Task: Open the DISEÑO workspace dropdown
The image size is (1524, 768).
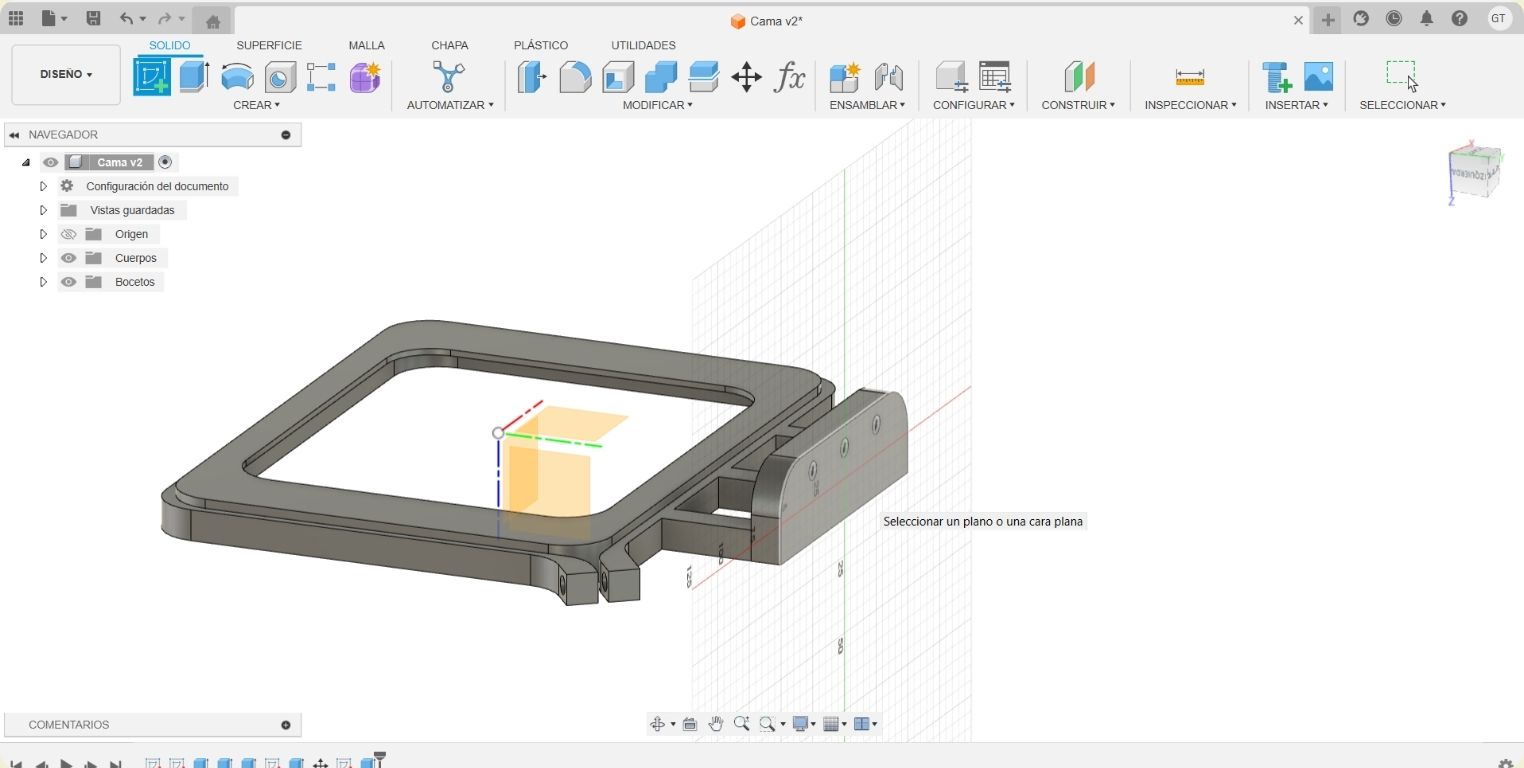Action: click(x=66, y=74)
